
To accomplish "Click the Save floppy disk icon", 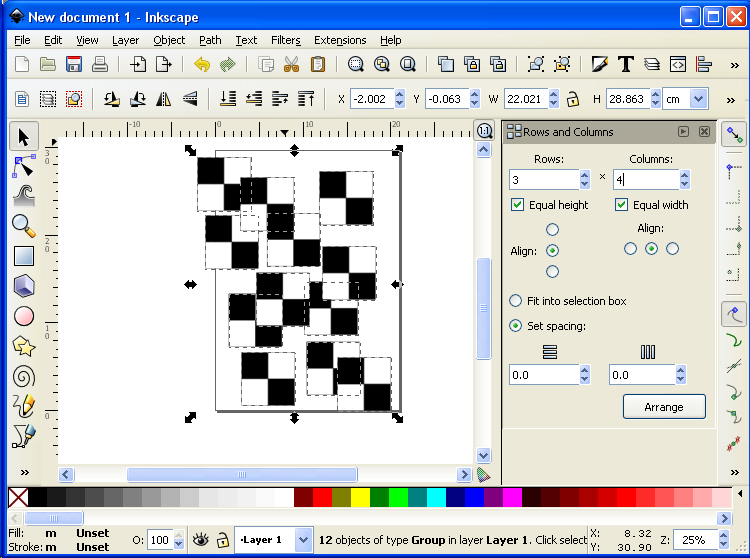I will tap(74, 64).
